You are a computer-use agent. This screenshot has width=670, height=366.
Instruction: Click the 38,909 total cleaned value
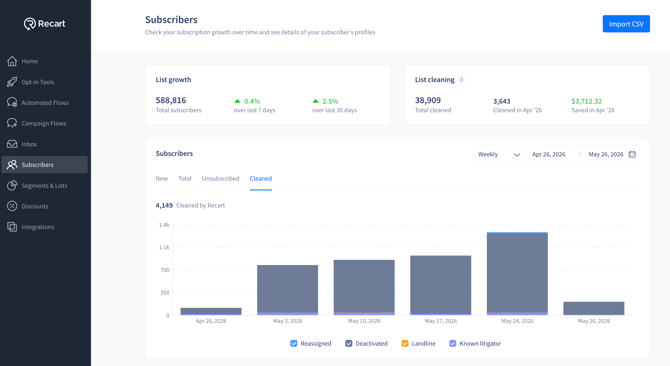[428, 100]
